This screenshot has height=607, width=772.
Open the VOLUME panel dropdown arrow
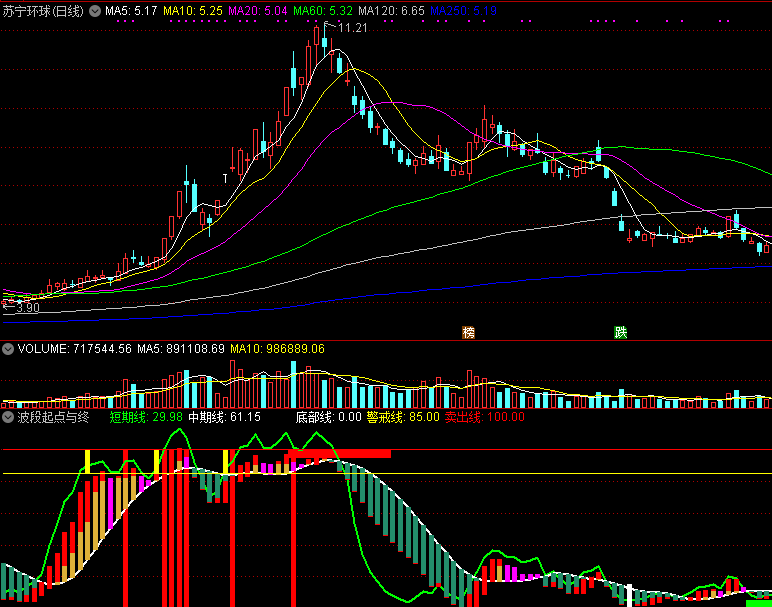8,349
